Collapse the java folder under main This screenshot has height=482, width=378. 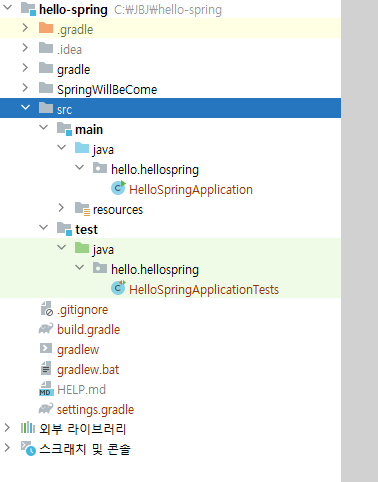pyautogui.click(x=61, y=148)
